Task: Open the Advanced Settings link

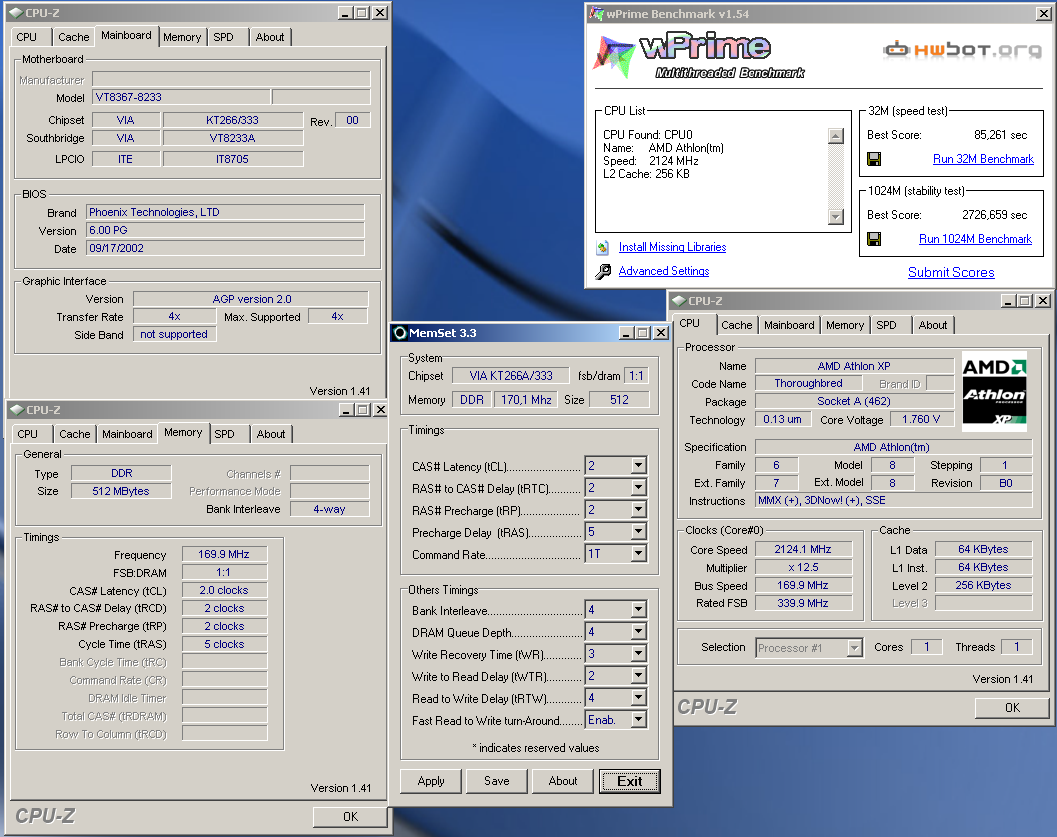Action: click(x=664, y=271)
